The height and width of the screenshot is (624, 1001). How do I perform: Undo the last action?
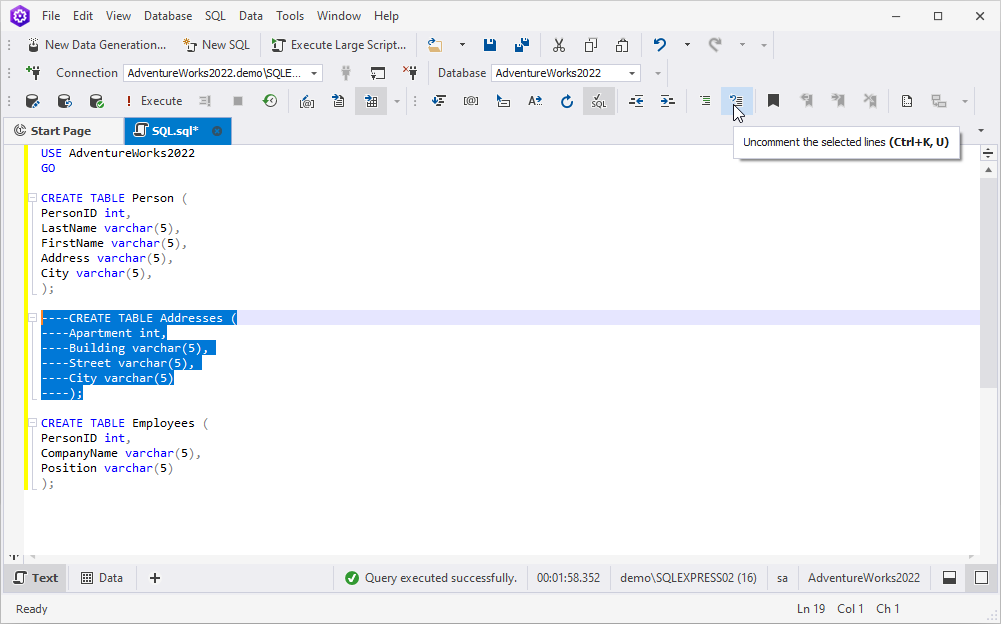point(660,45)
